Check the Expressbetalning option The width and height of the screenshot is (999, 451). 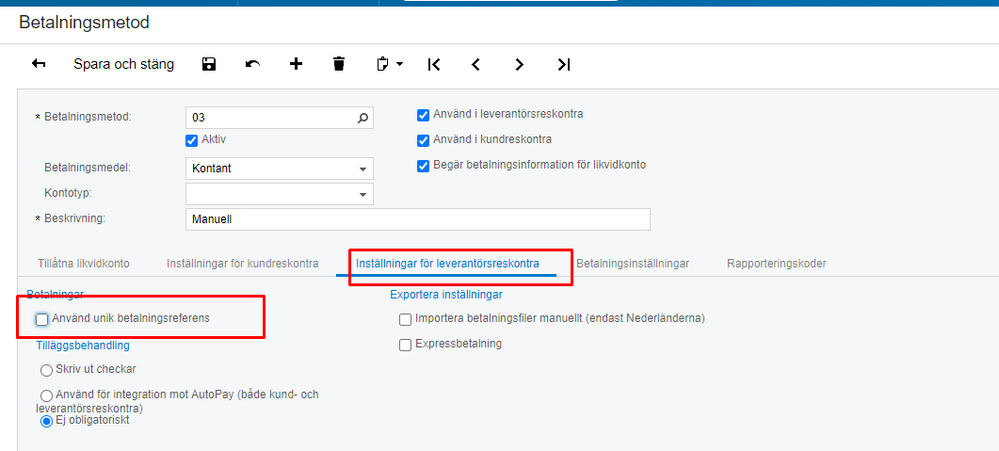405,345
